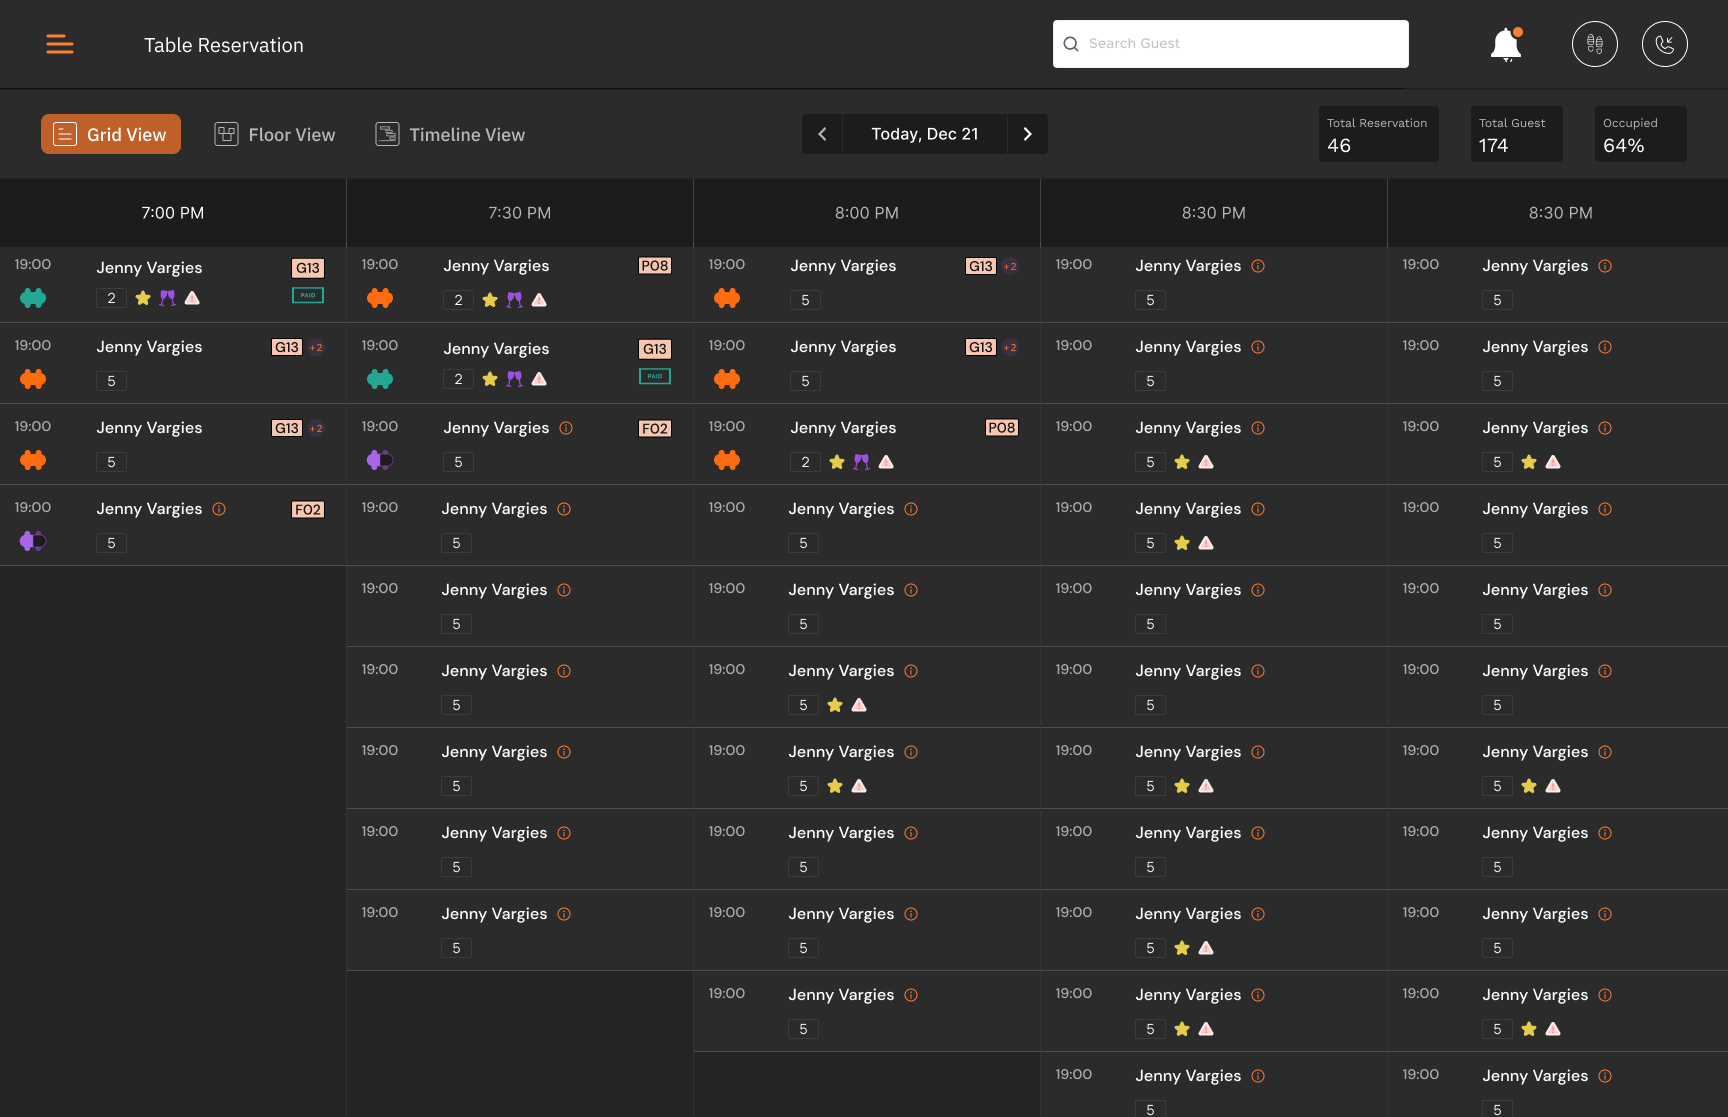Go to previous day with left chevron

(x=822, y=134)
